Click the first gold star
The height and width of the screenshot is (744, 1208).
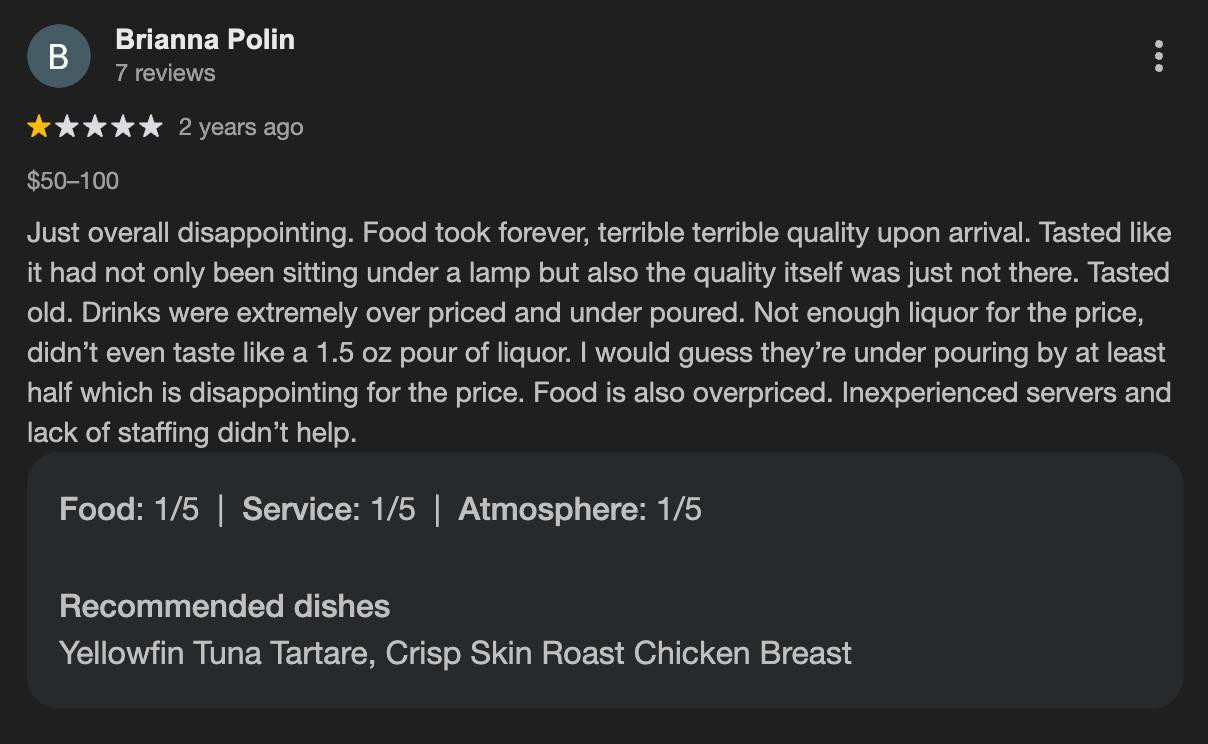click(x=39, y=127)
